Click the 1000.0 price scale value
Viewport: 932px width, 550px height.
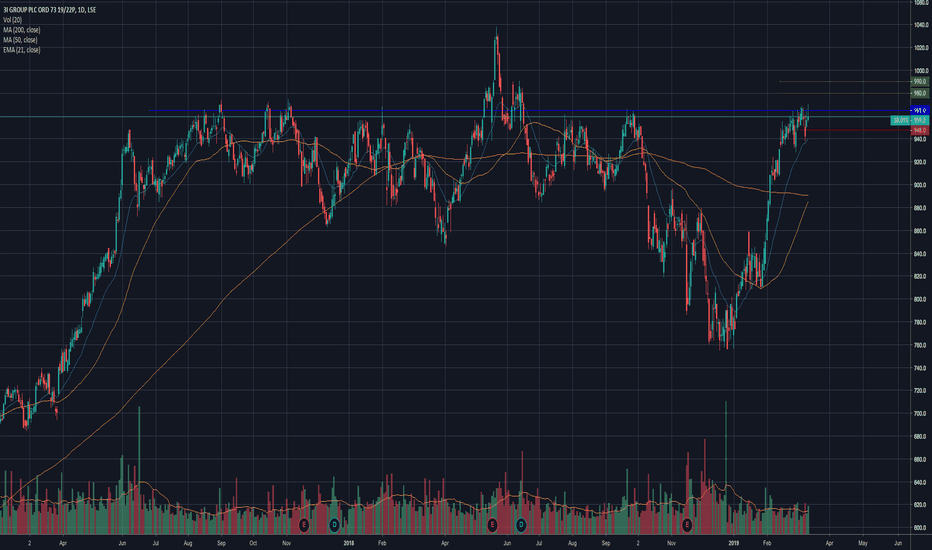(x=920, y=71)
